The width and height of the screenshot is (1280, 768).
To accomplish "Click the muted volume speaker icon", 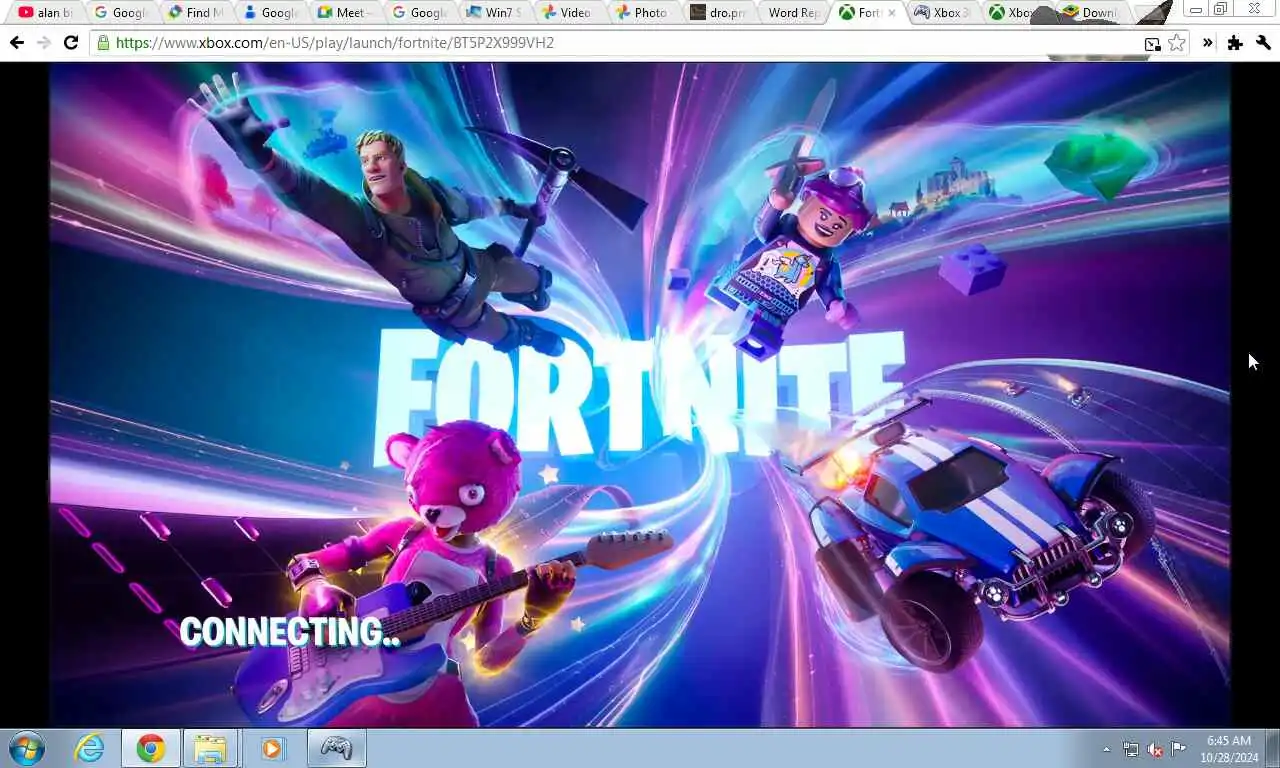I will 1155,749.
